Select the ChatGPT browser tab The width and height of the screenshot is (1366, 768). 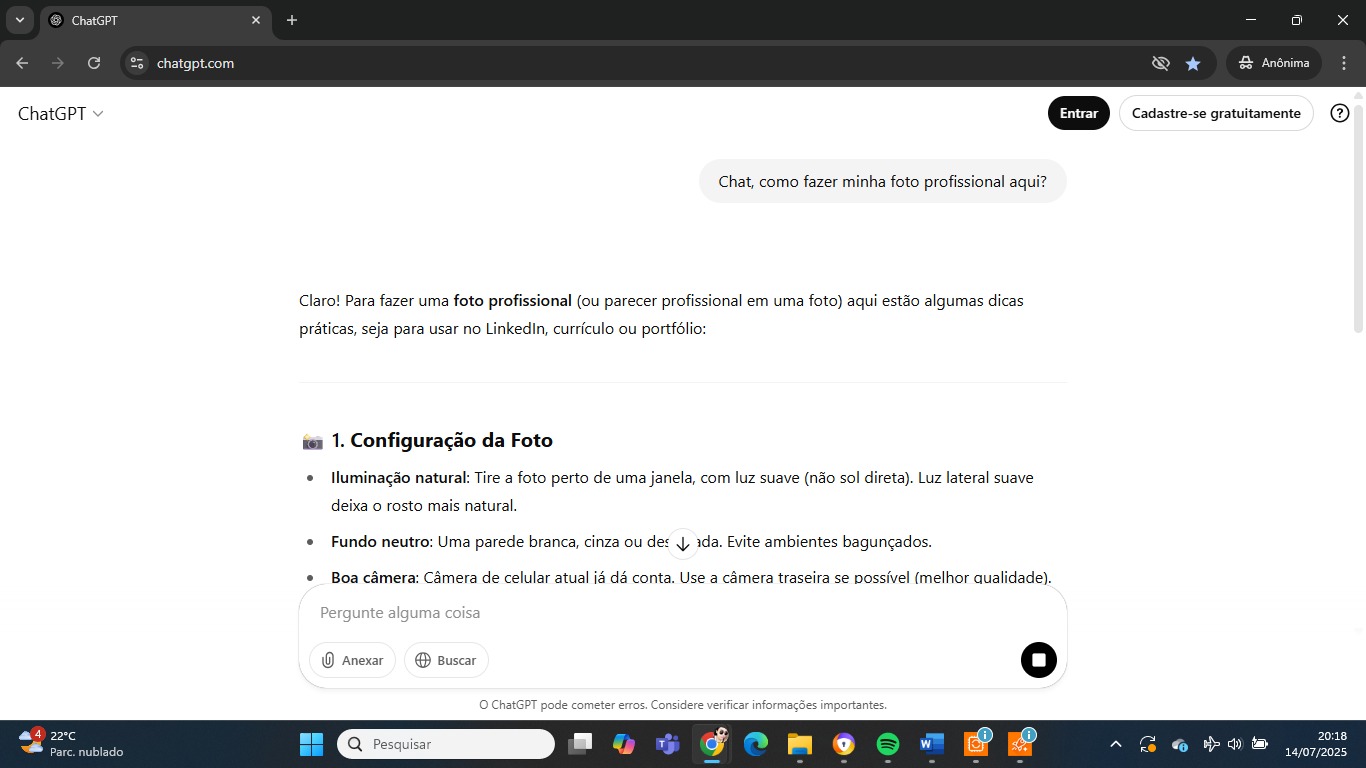click(x=150, y=20)
